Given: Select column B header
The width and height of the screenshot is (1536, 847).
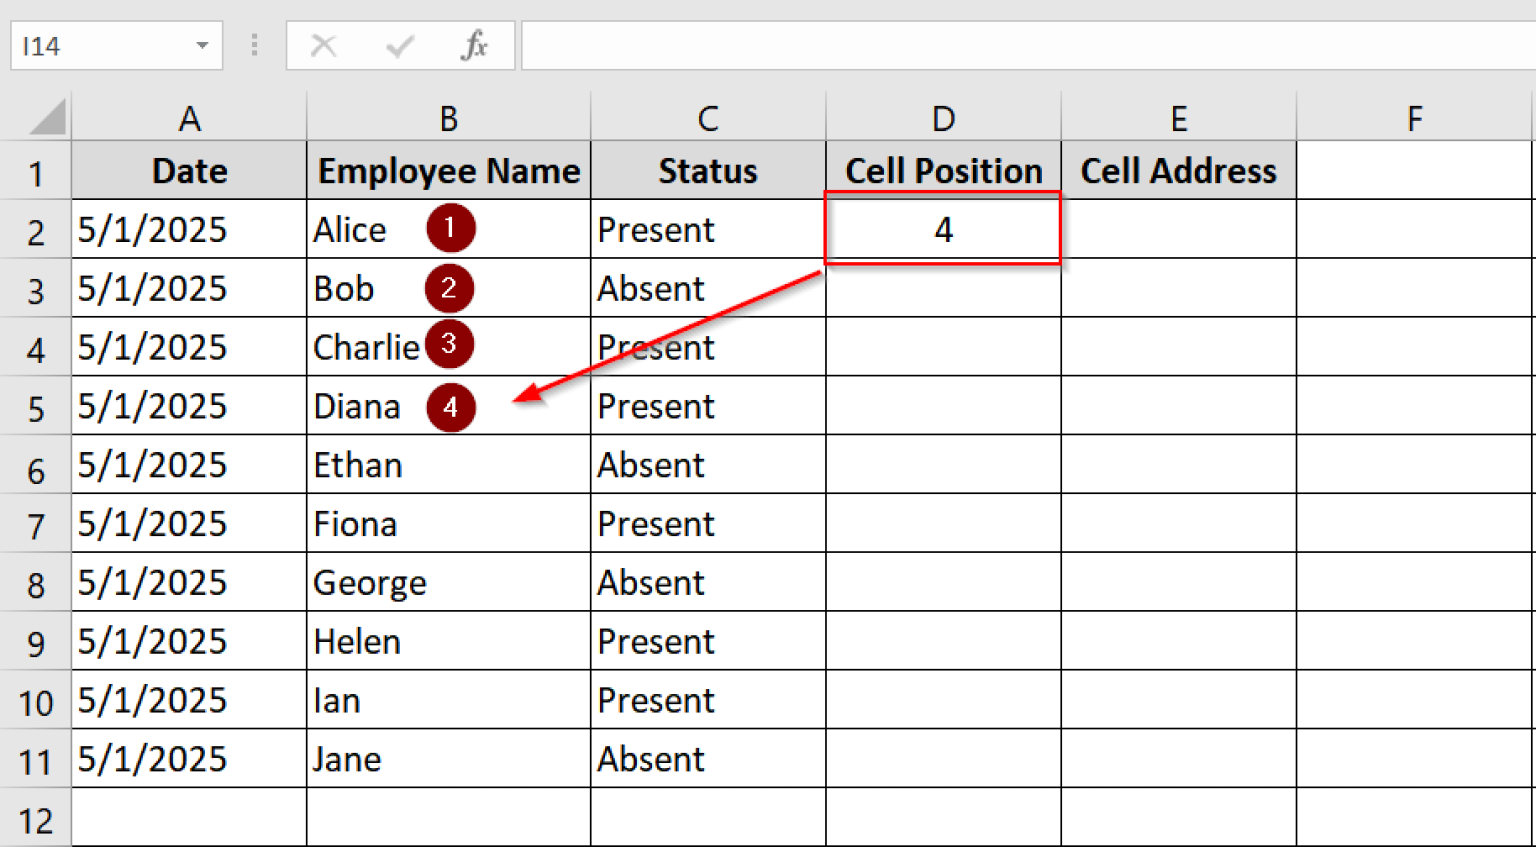Looking at the screenshot, I should (448, 119).
